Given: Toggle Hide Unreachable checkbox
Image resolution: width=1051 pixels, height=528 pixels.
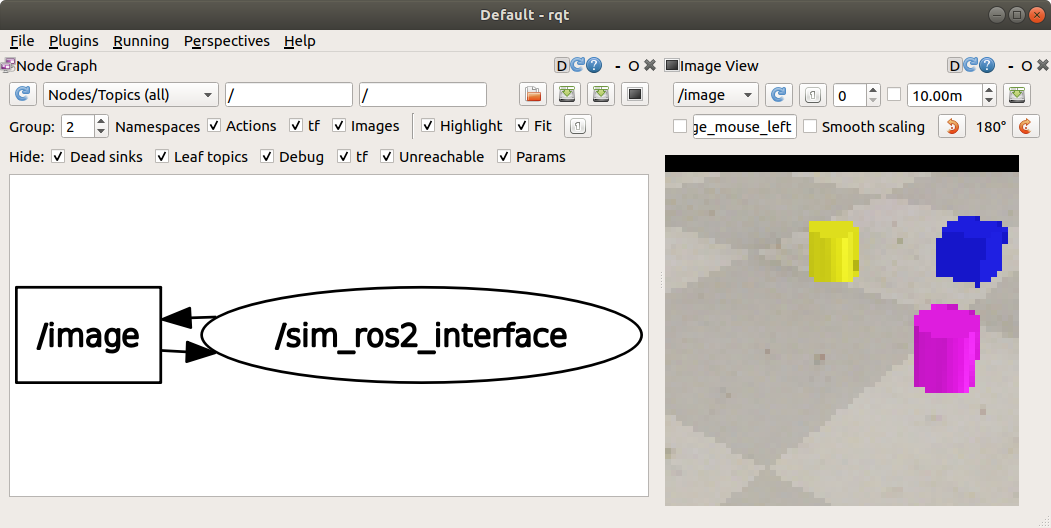Looking at the screenshot, I should pyautogui.click(x=387, y=156).
